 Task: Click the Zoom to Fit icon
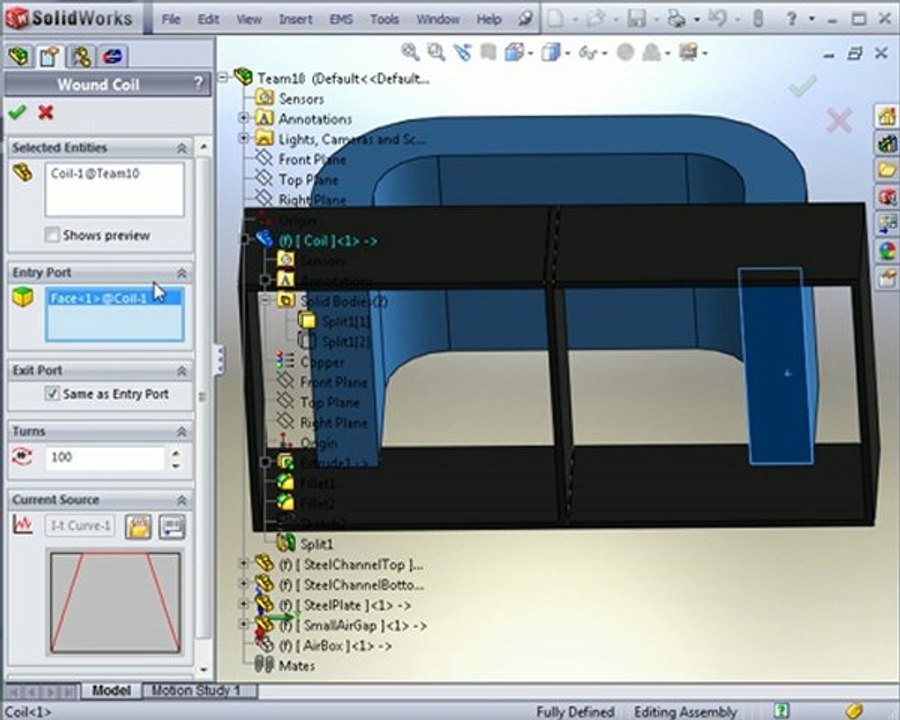(x=410, y=52)
